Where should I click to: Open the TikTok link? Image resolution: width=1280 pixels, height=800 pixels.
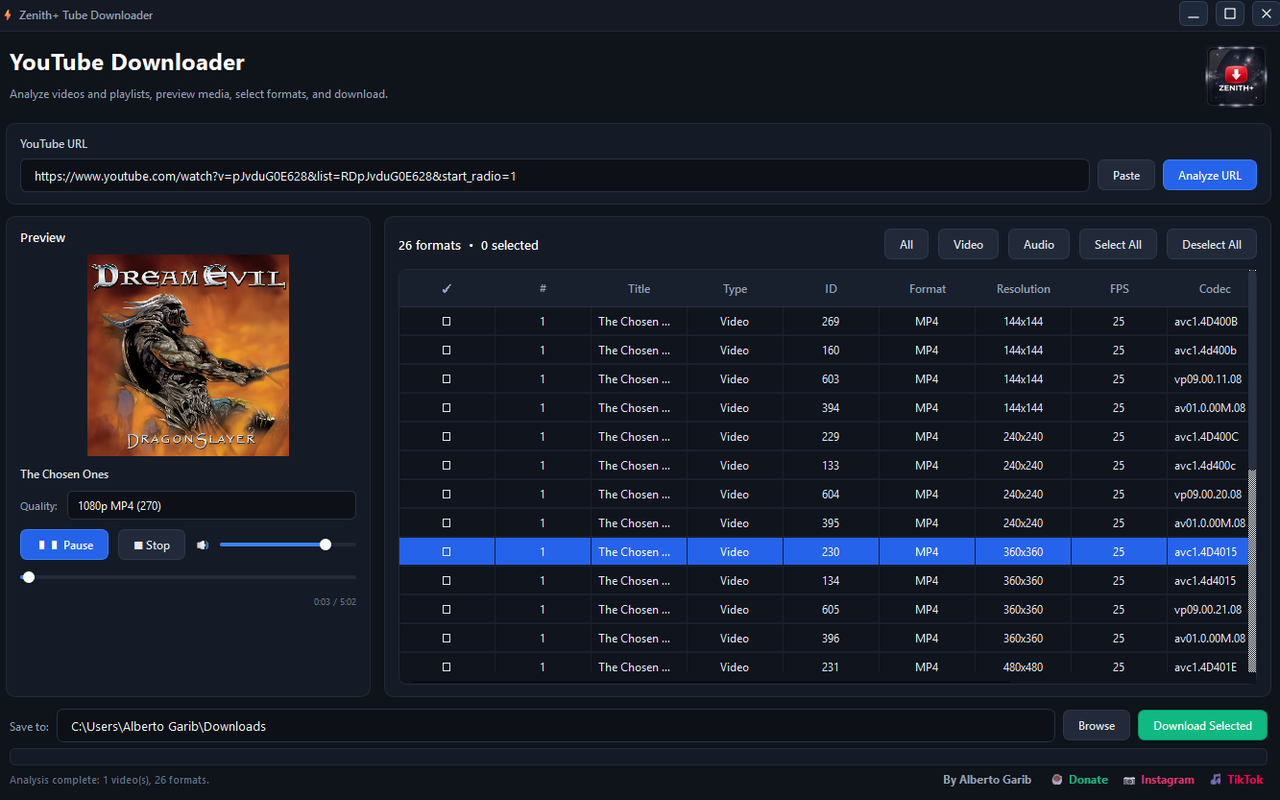tap(1237, 780)
